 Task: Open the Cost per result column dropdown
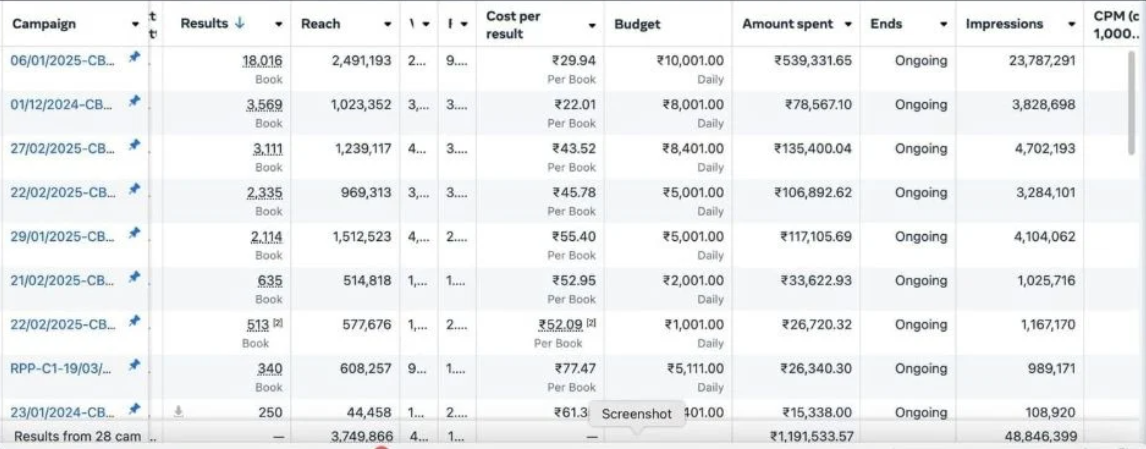[x=592, y=25]
